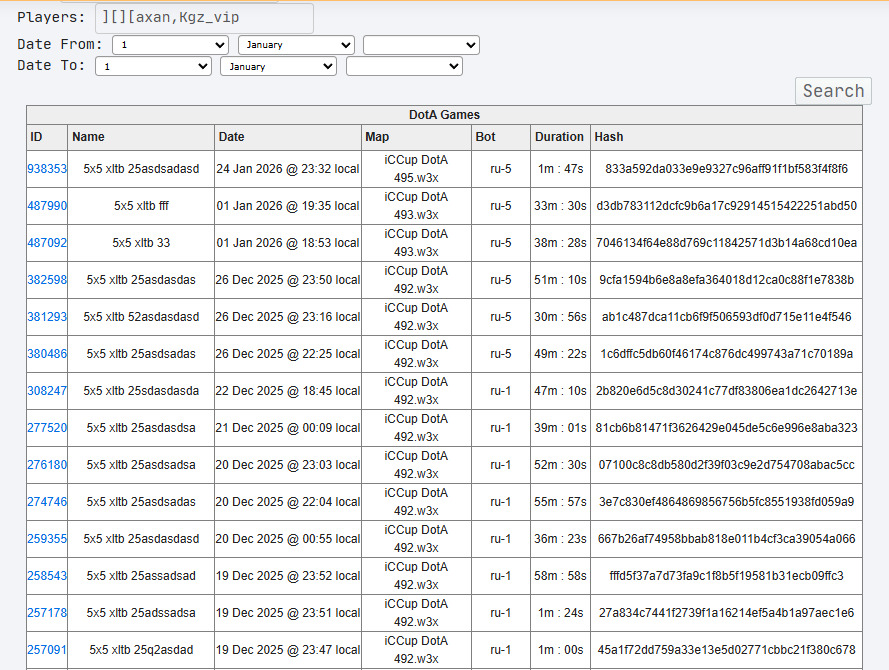The height and width of the screenshot is (670, 889).
Task: Open game ID 938353
Action: pyautogui.click(x=47, y=169)
